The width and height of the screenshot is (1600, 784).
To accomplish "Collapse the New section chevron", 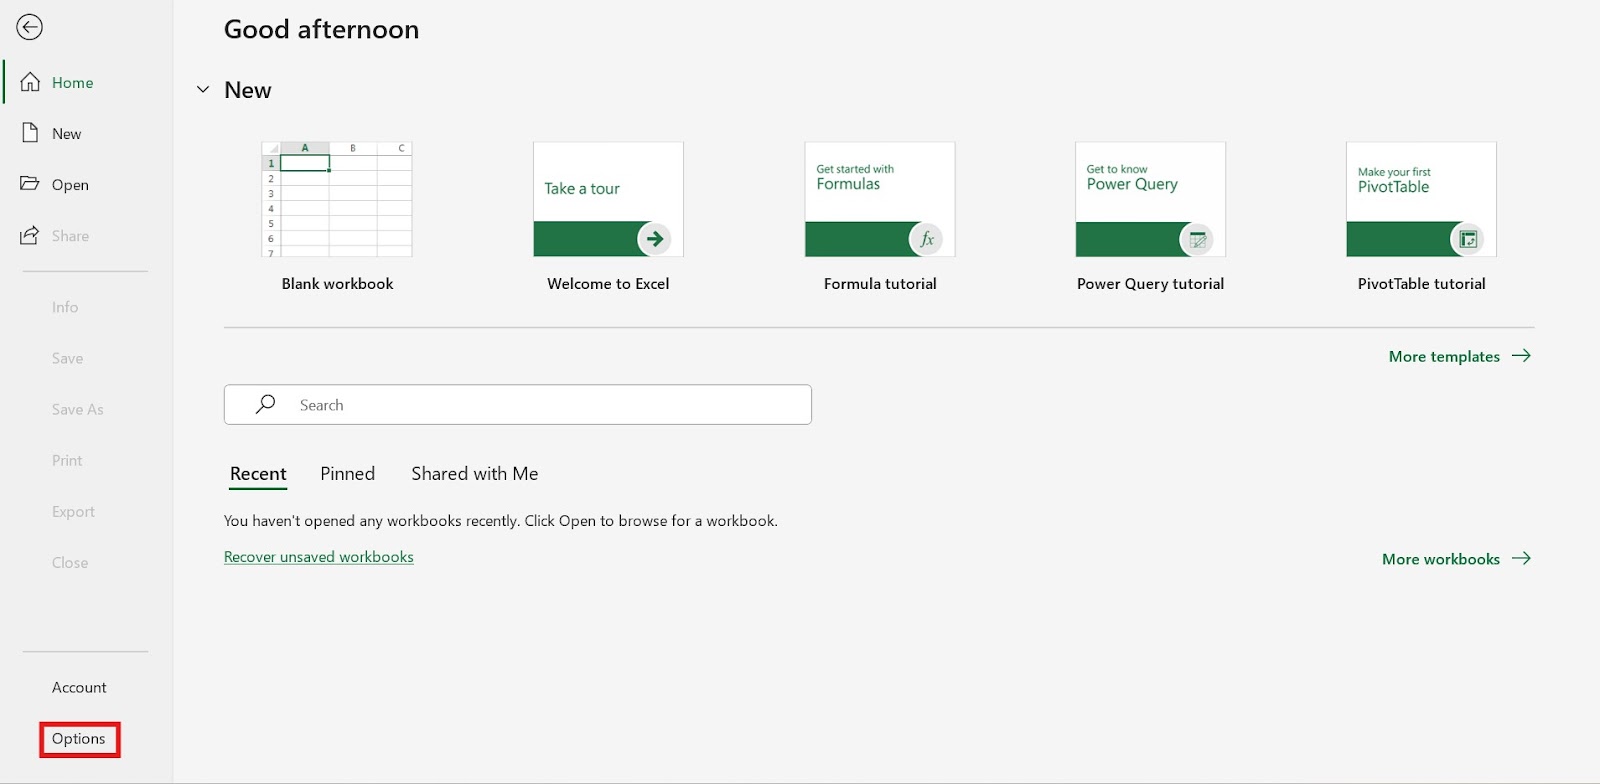I will coord(203,90).
